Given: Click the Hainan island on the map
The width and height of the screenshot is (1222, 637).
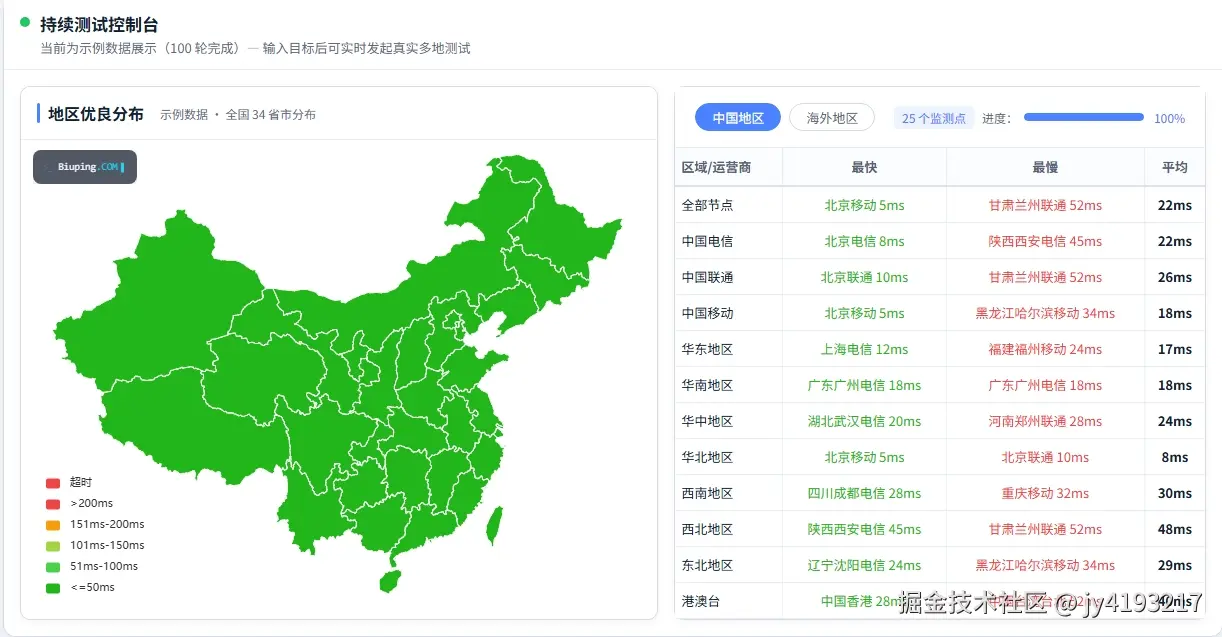Looking at the screenshot, I should point(392,580).
